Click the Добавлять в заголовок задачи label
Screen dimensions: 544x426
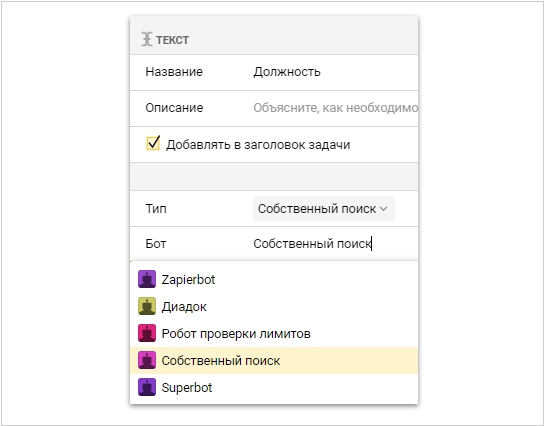pyautogui.click(x=258, y=145)
